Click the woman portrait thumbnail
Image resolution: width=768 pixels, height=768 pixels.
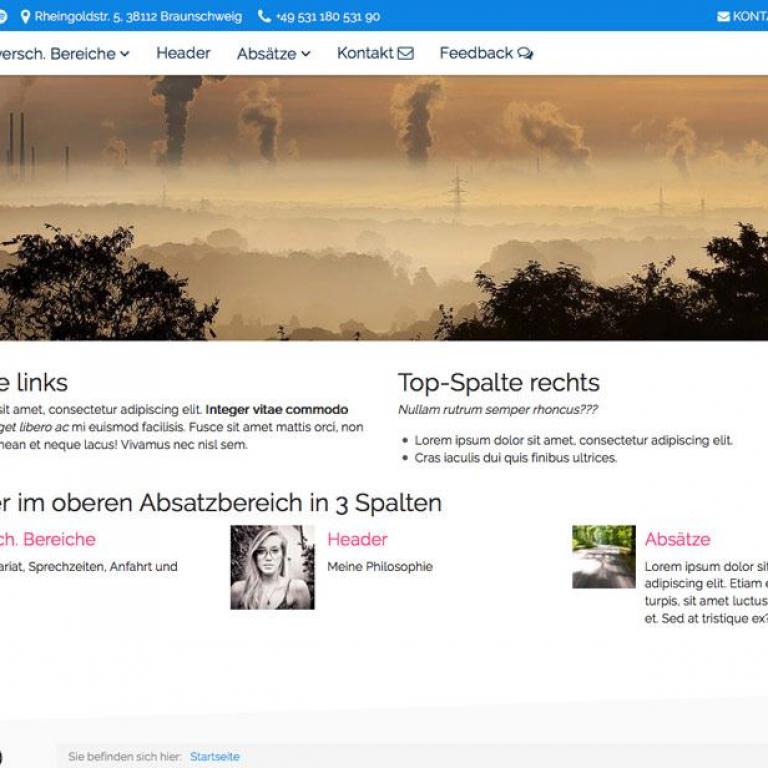(272, 567)
